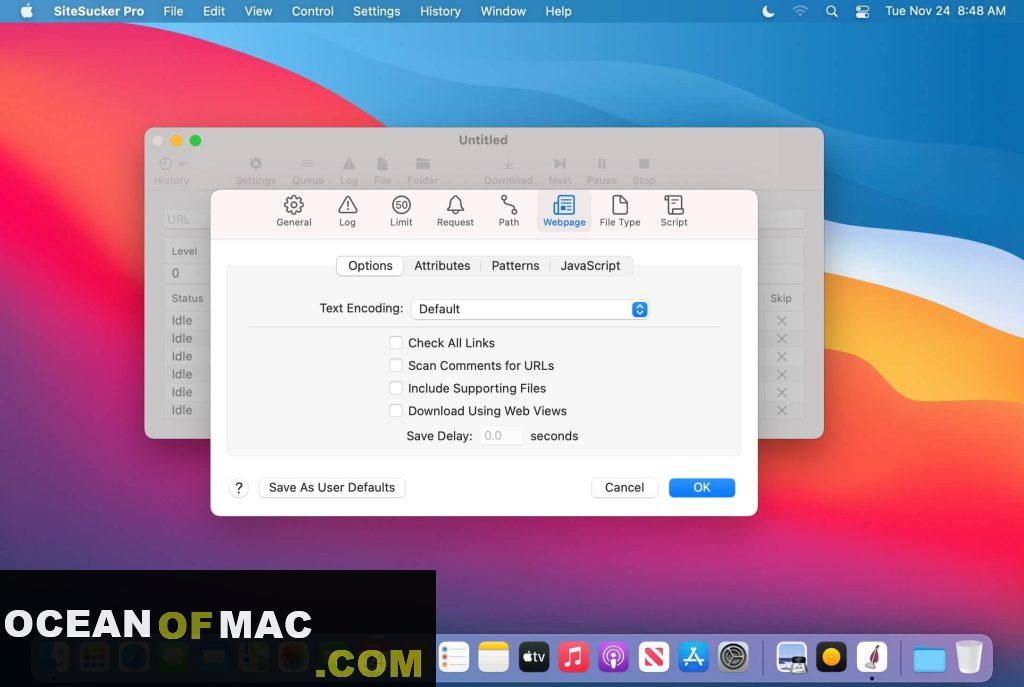
Task: Open the File menu
Action: (x=173, y=11)
